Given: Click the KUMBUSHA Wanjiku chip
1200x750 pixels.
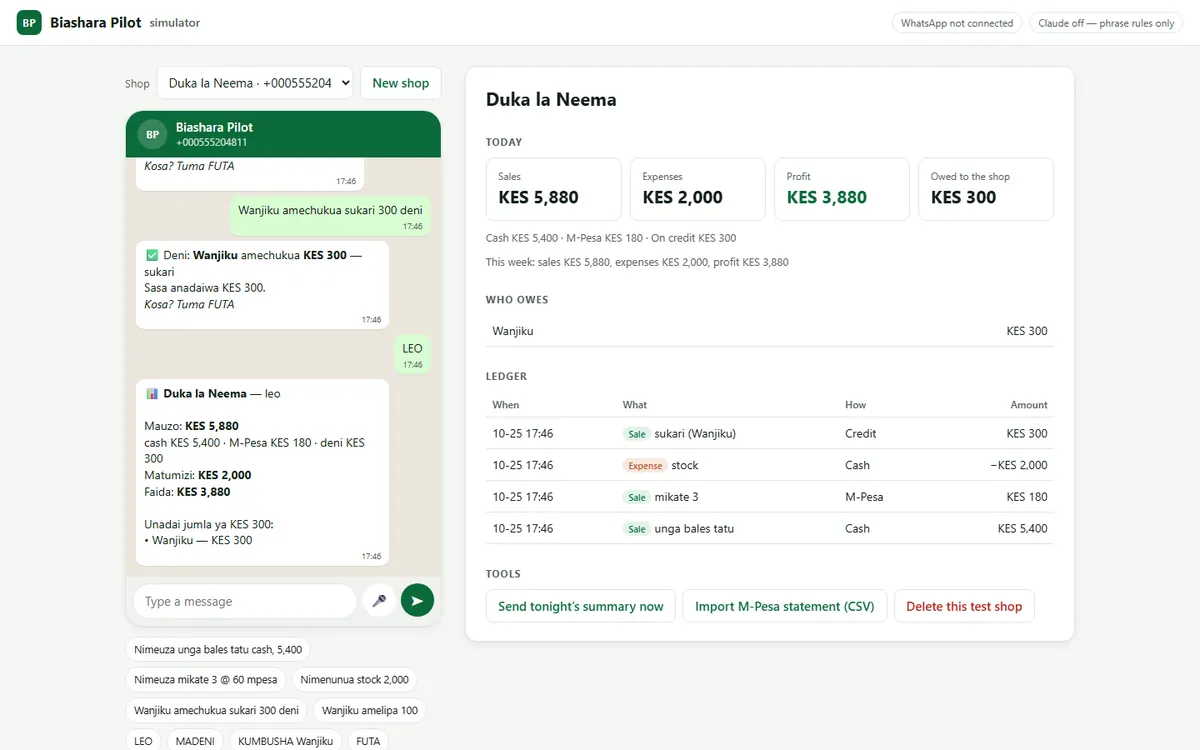Looking at the screenshot, I should tap(285, 741).
